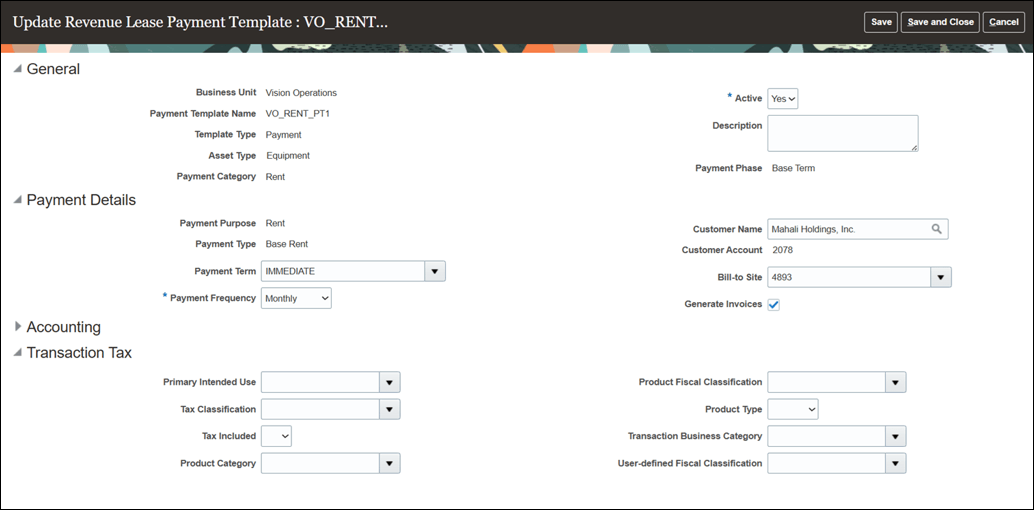Click the Base Term payment phase value
The height and width of the screenshot is (510, 1034).
(x=793, y=168)
